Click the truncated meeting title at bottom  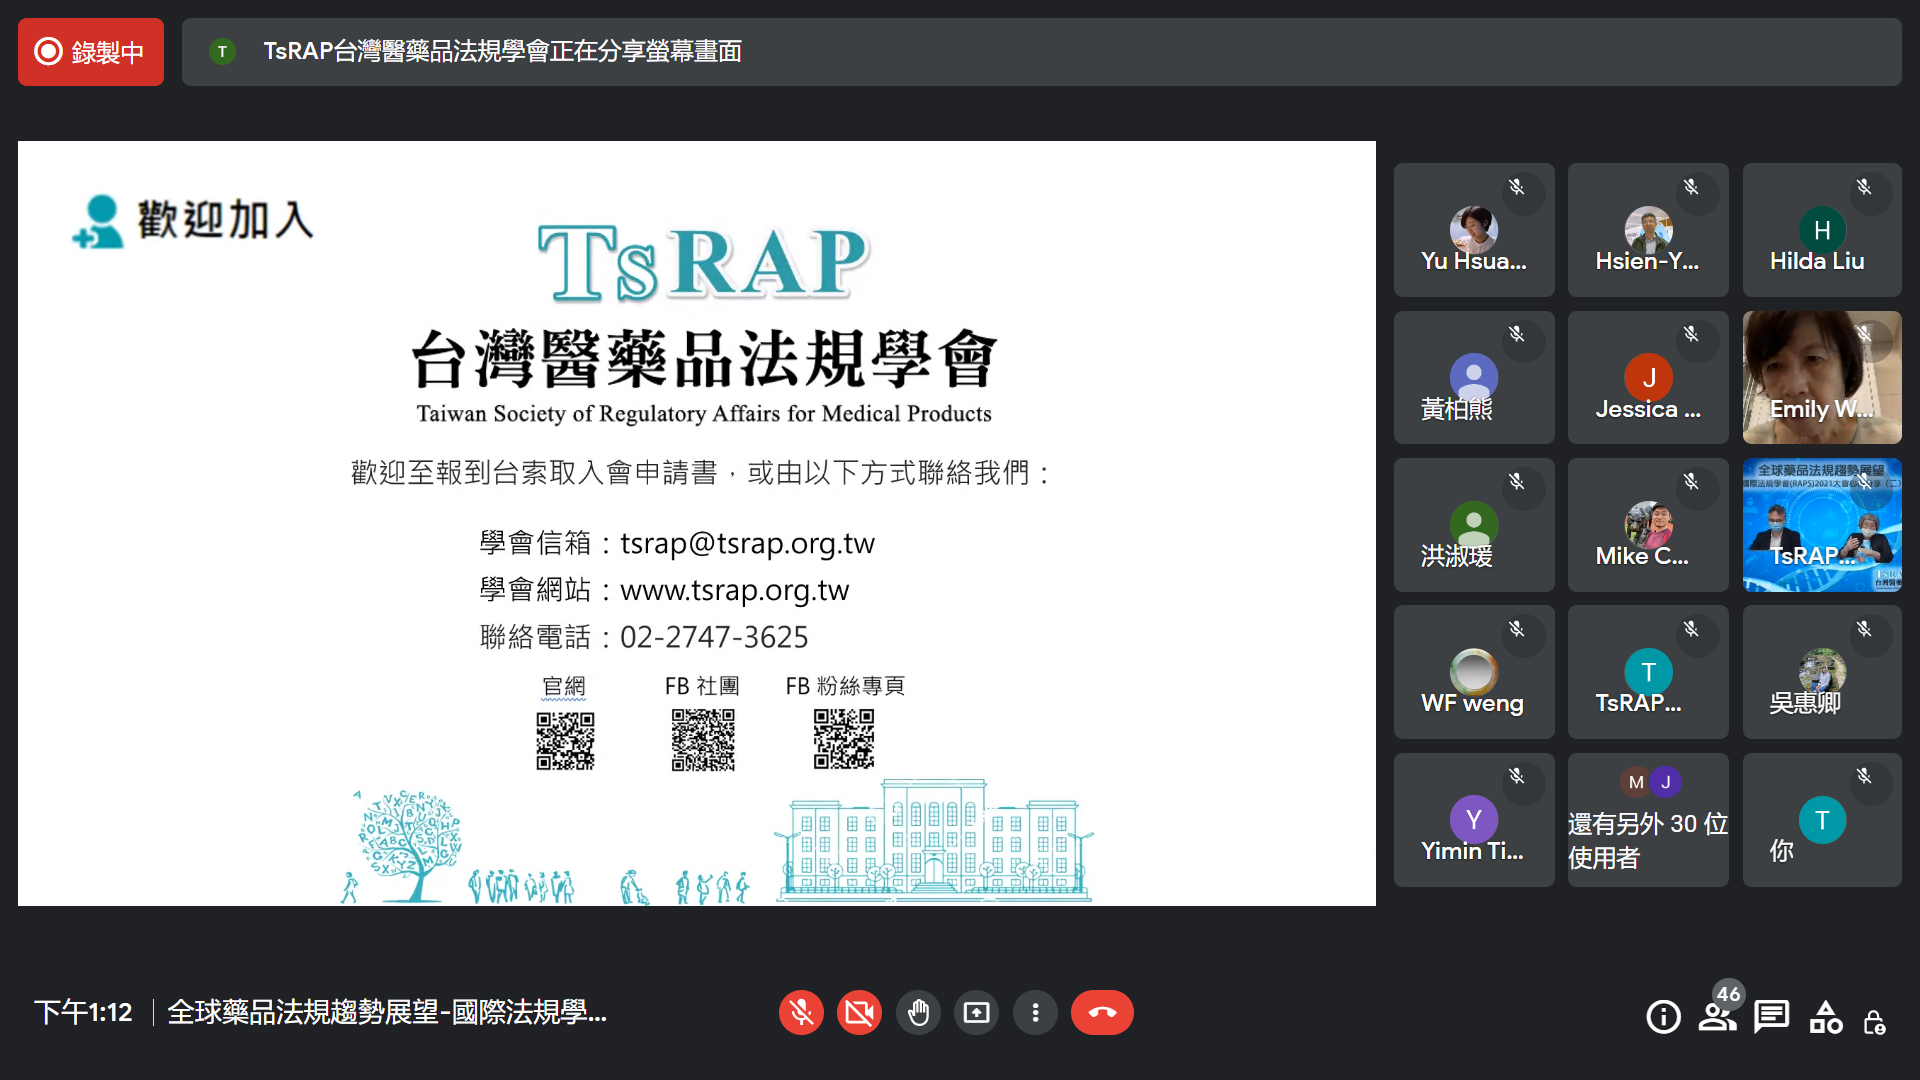(x=387, y=1013)
